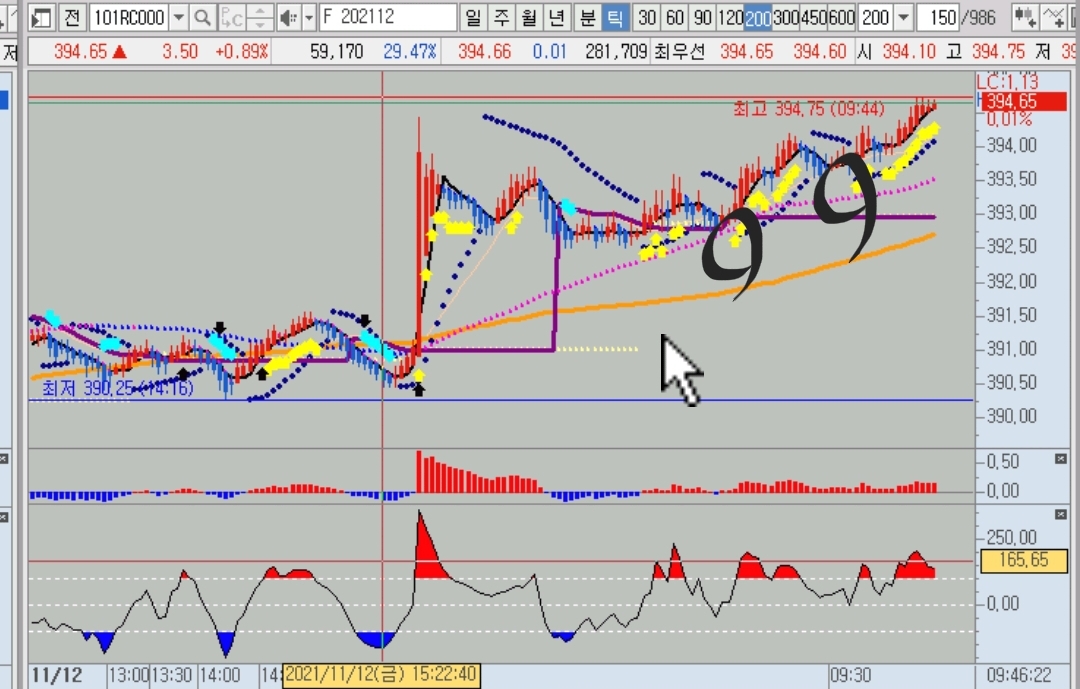Select the tick (틱) chart mode
Image resolution: width=1080 pixels, height=689 pixels.
[x=615, y=17]
